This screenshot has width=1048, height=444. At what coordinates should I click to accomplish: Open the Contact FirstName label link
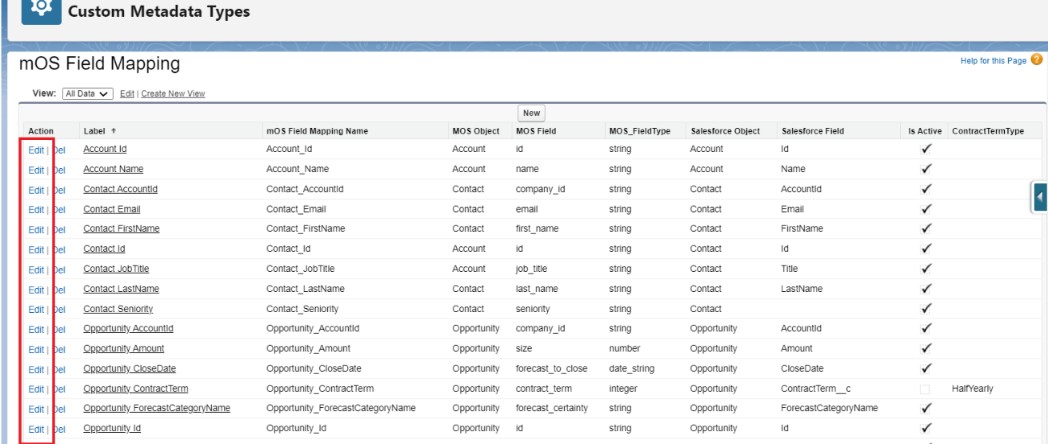[122, 229]
